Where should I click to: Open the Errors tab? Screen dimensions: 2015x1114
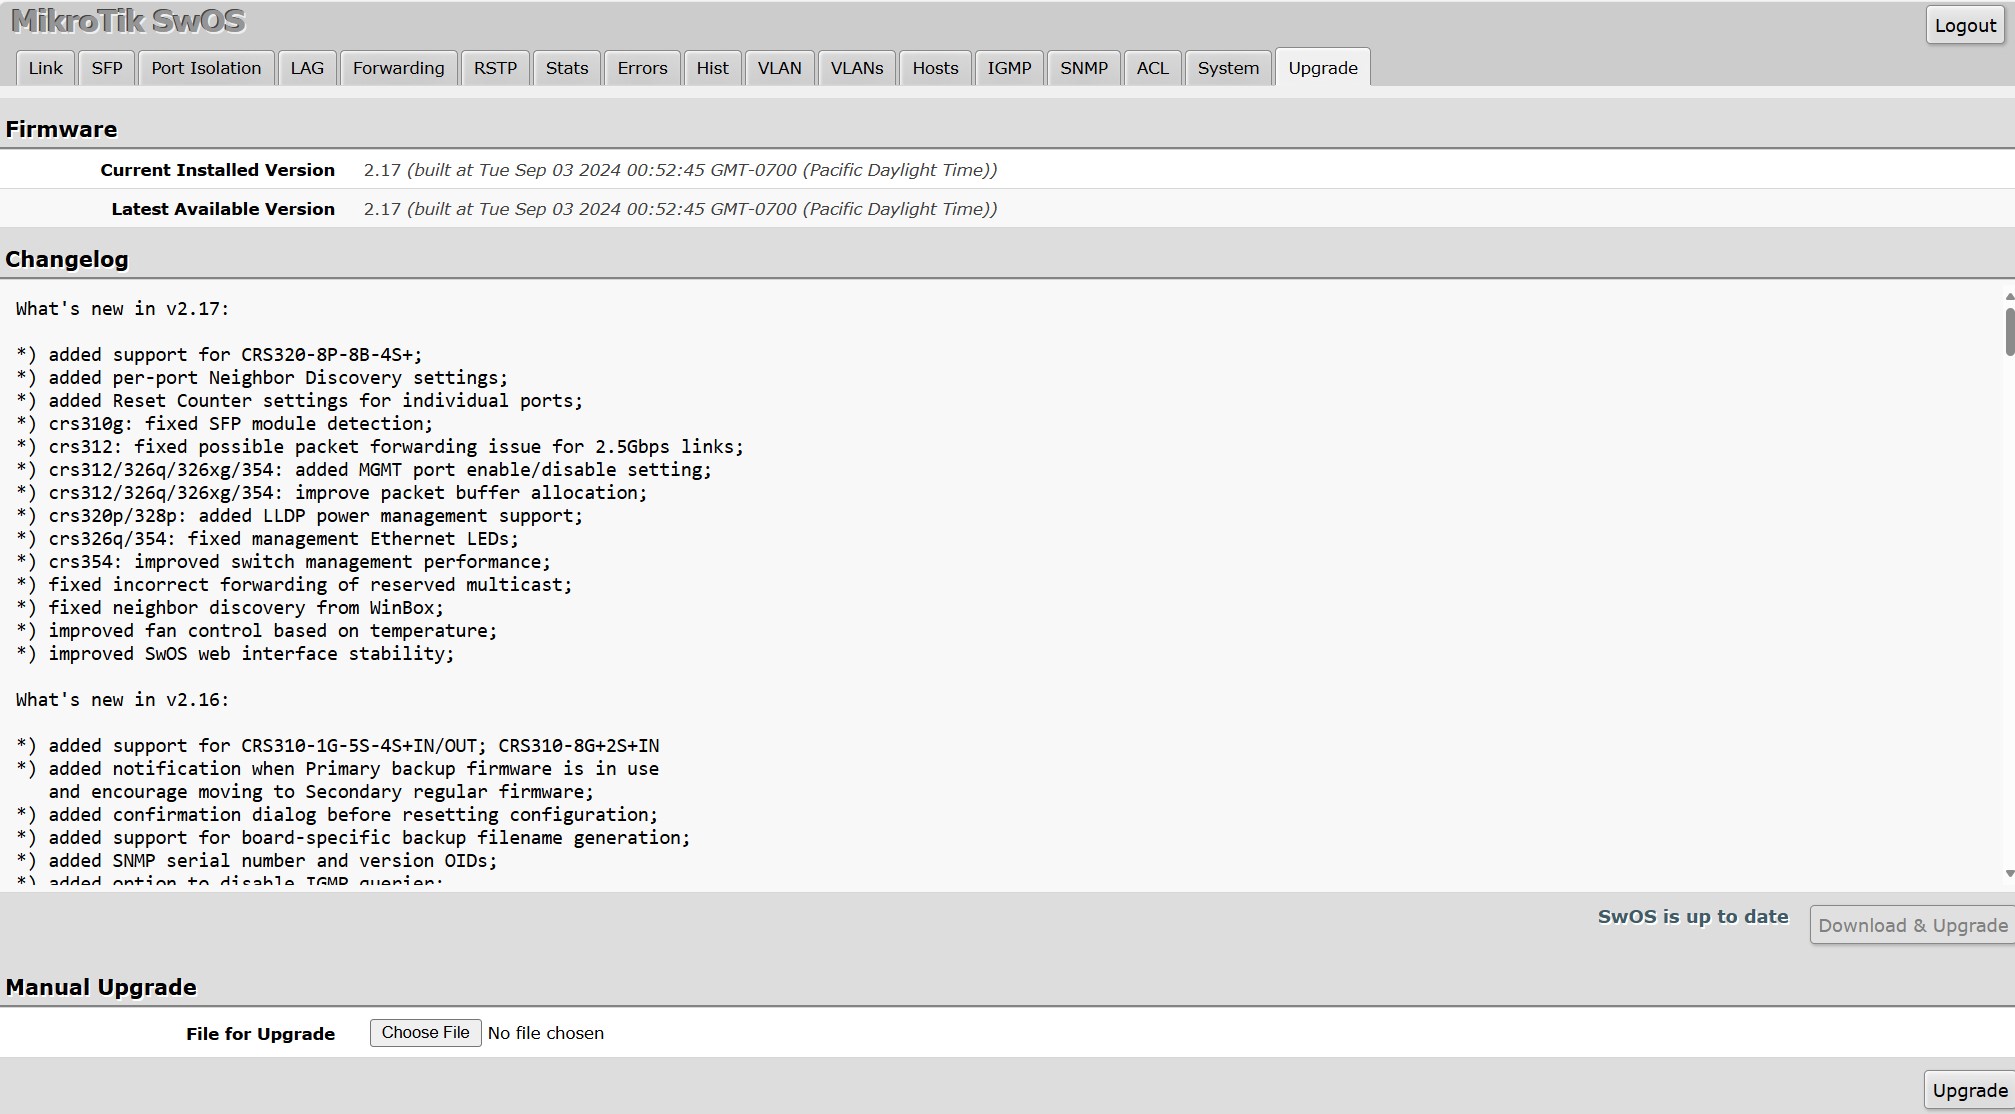coord(642,68)
